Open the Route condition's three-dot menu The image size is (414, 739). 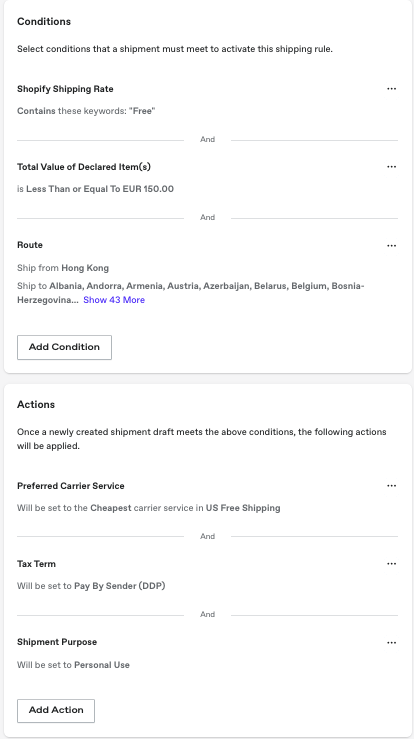(391, 246)
